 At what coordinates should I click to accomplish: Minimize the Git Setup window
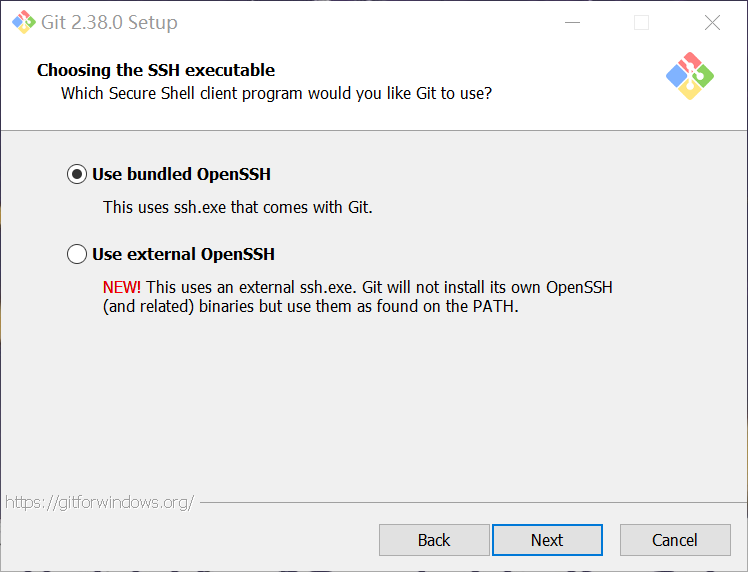tap(572, 22)
